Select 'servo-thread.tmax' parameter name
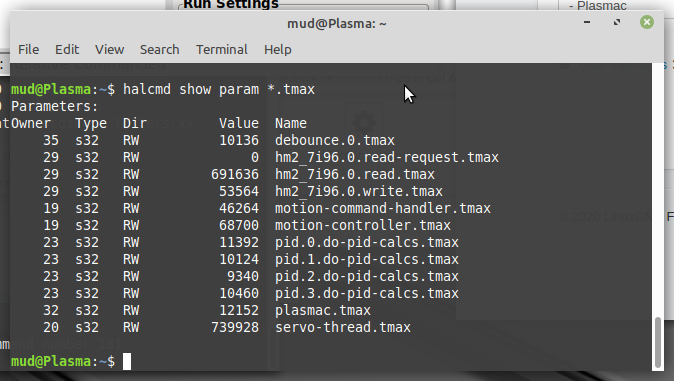Image resolution: width=674 pixels, height=381 pixels. pyautogui.click(x=343, y=328)
